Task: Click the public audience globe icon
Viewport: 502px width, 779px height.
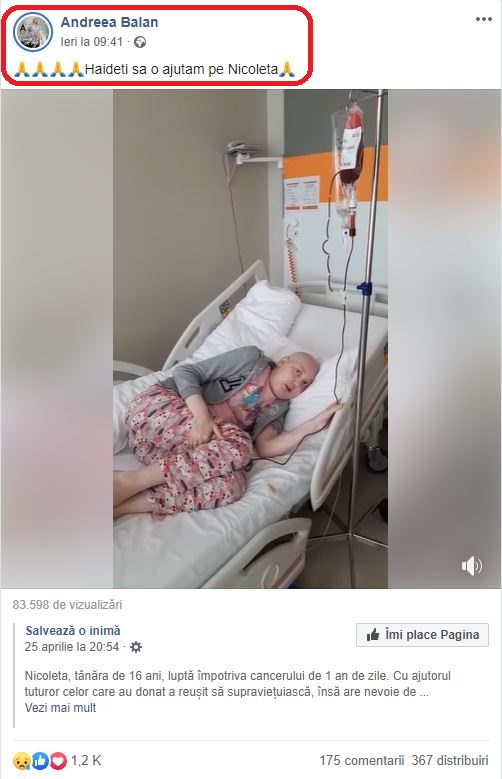Action: pos(140,42)
